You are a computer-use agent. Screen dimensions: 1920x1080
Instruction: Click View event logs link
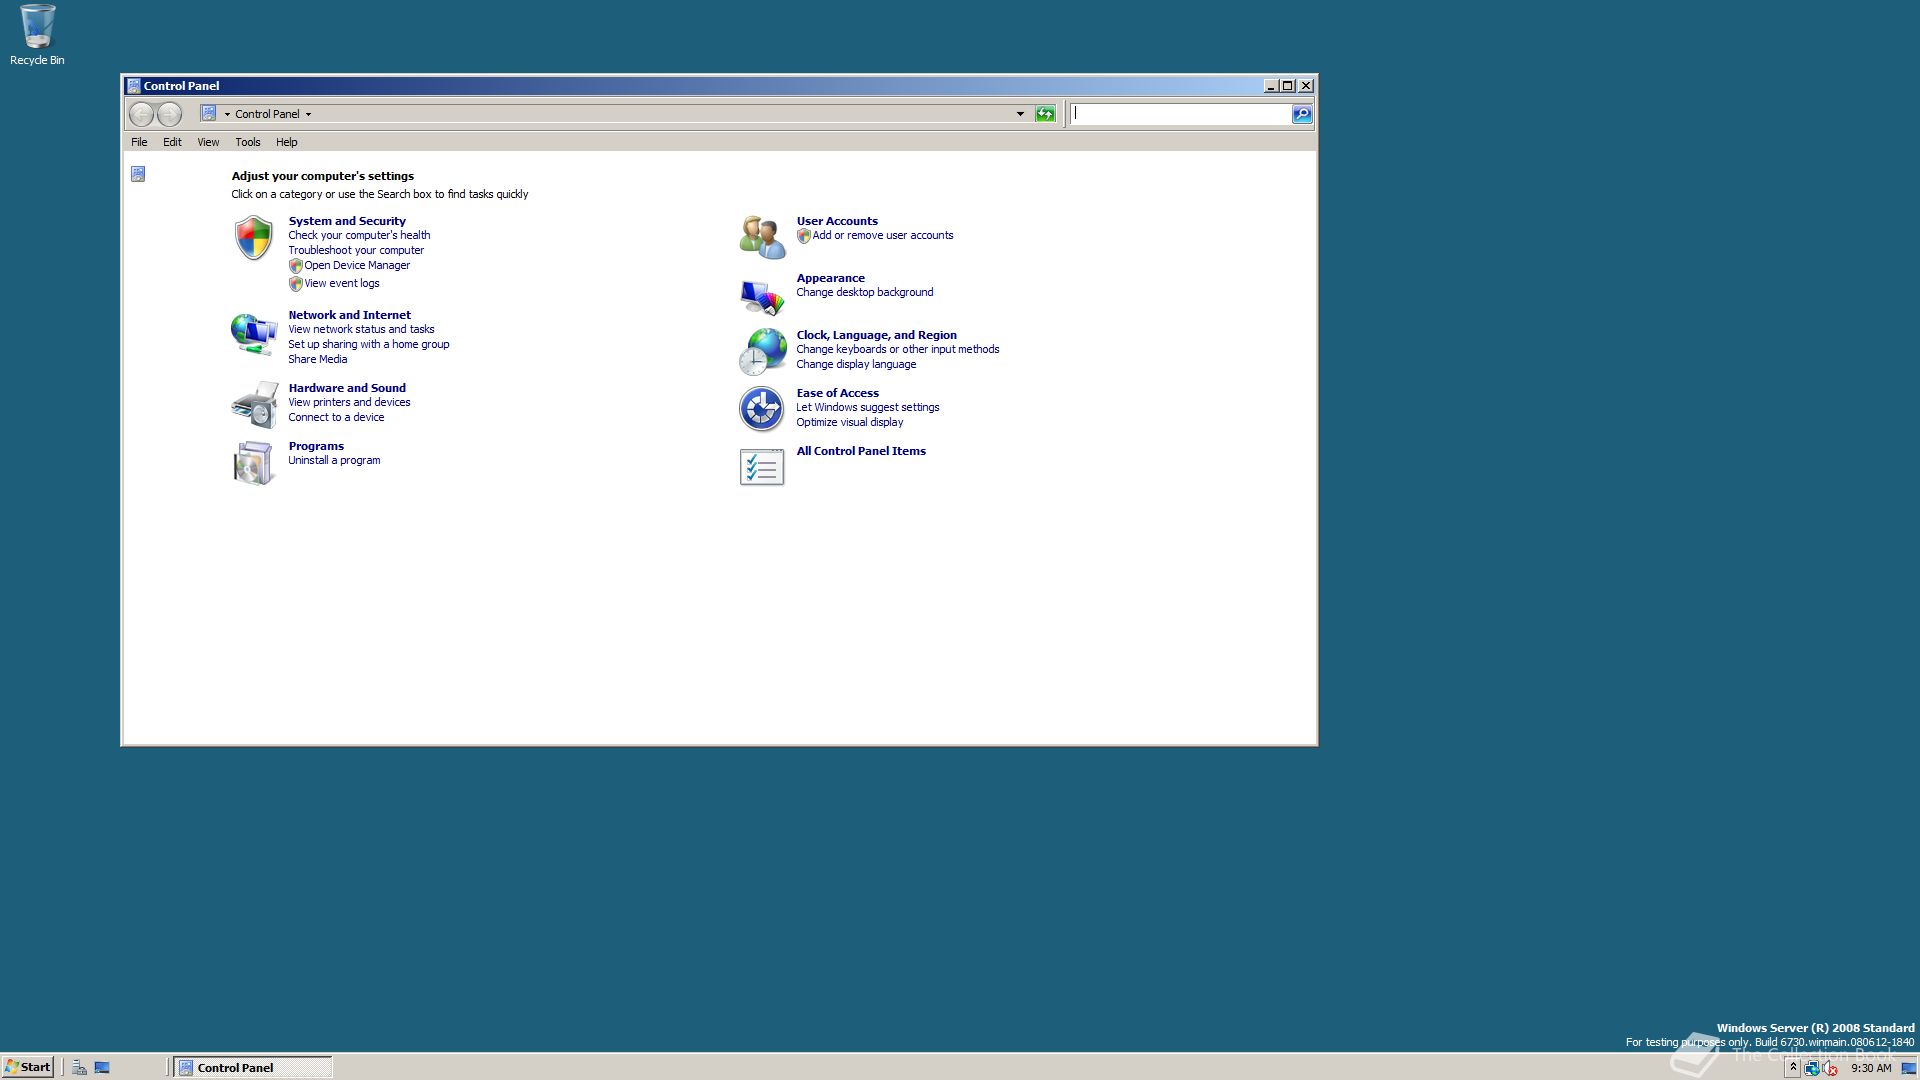342,284
